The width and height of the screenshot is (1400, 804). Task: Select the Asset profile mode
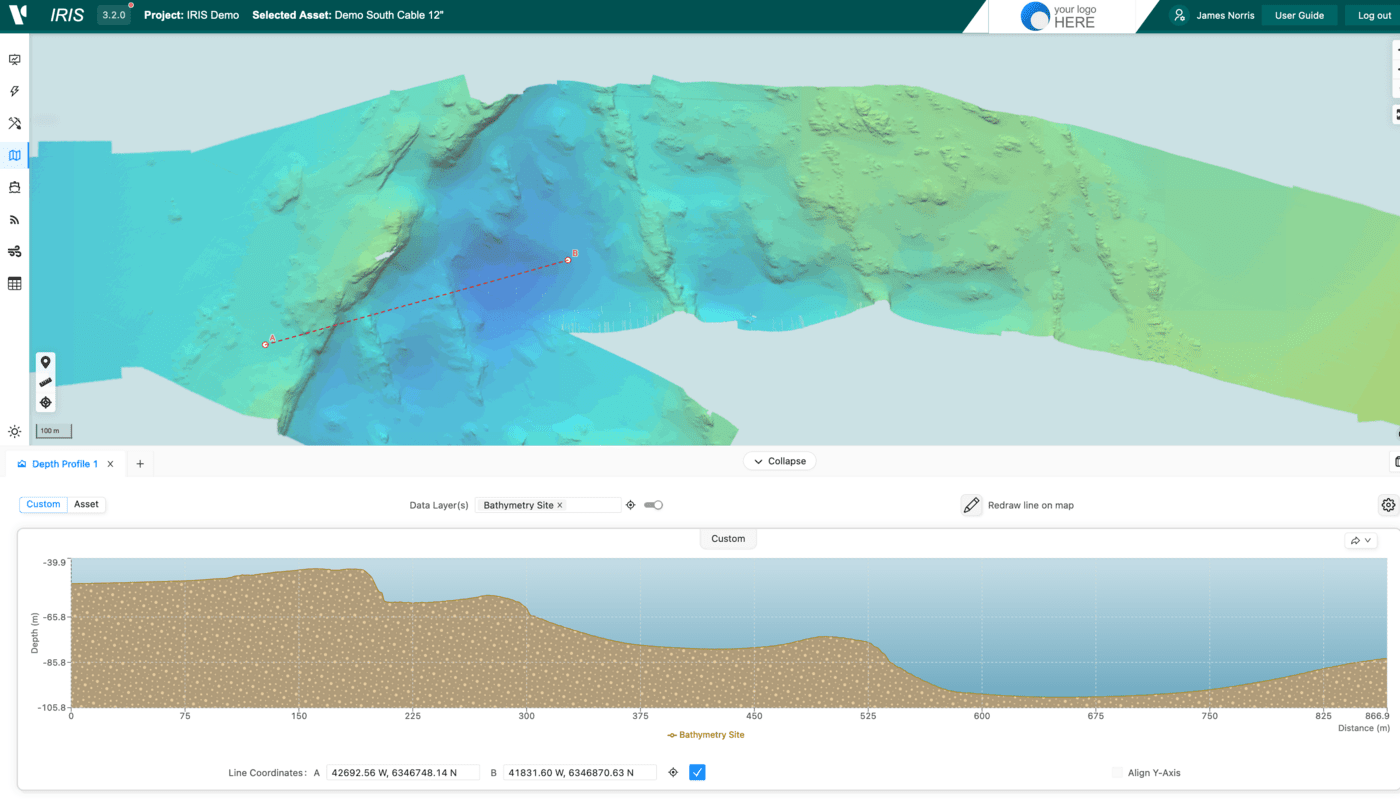click(x=86, y=504)
